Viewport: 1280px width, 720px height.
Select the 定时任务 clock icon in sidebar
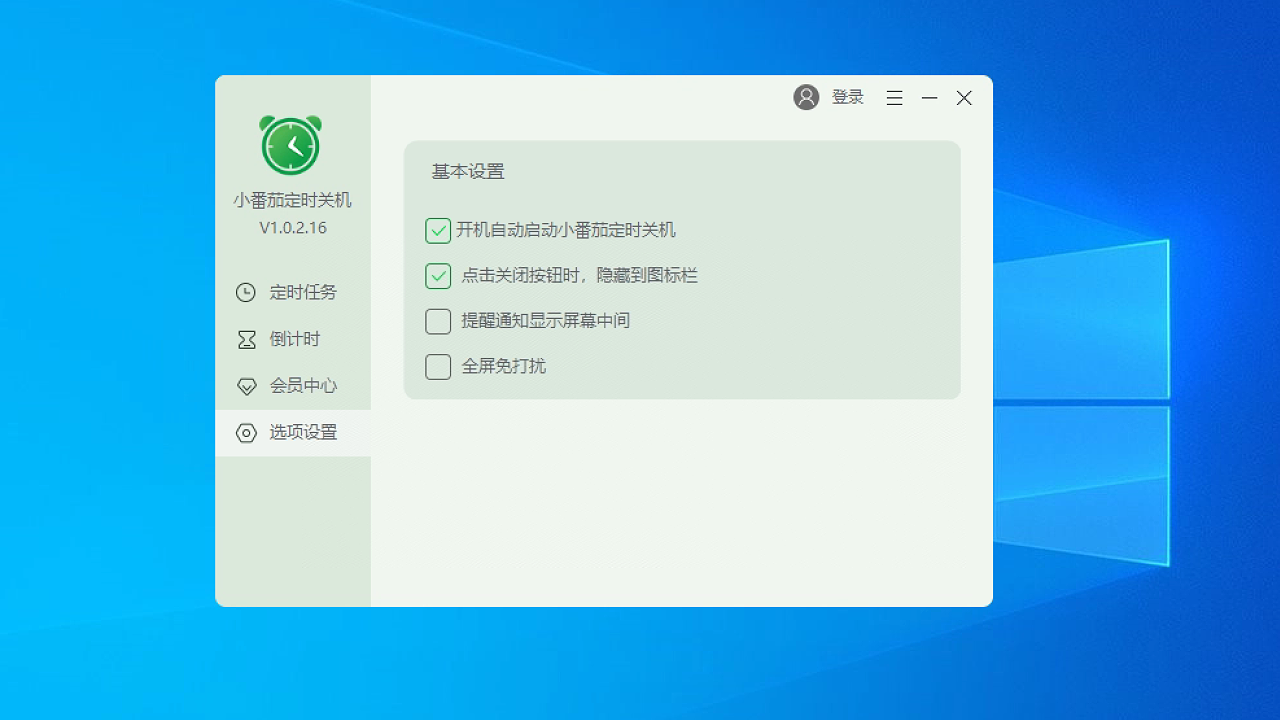(x=246, y=292)
